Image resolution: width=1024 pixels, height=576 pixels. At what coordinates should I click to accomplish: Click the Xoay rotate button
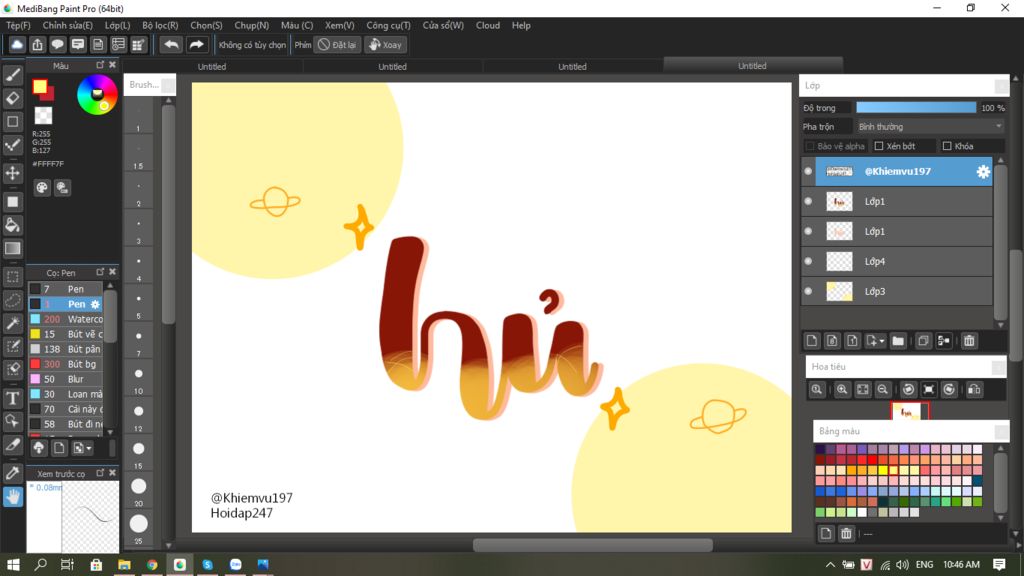(385, 44)
